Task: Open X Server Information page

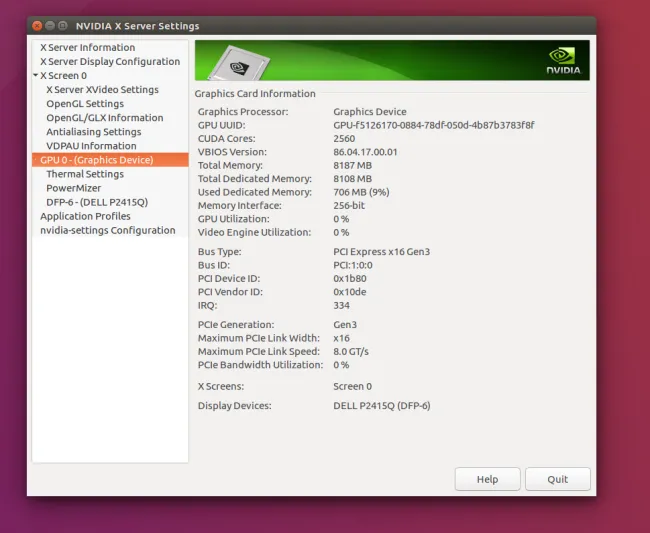Action: tap(87, 47)
